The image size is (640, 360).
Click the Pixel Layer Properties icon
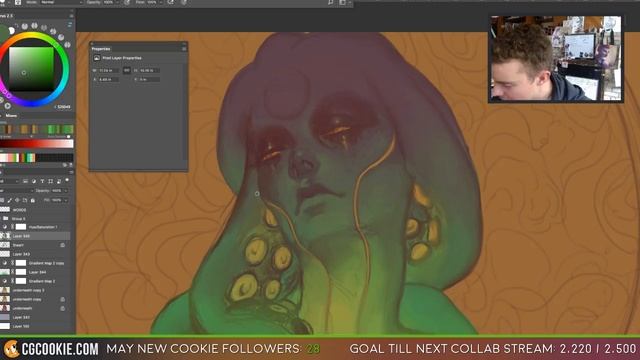[97, 58]
